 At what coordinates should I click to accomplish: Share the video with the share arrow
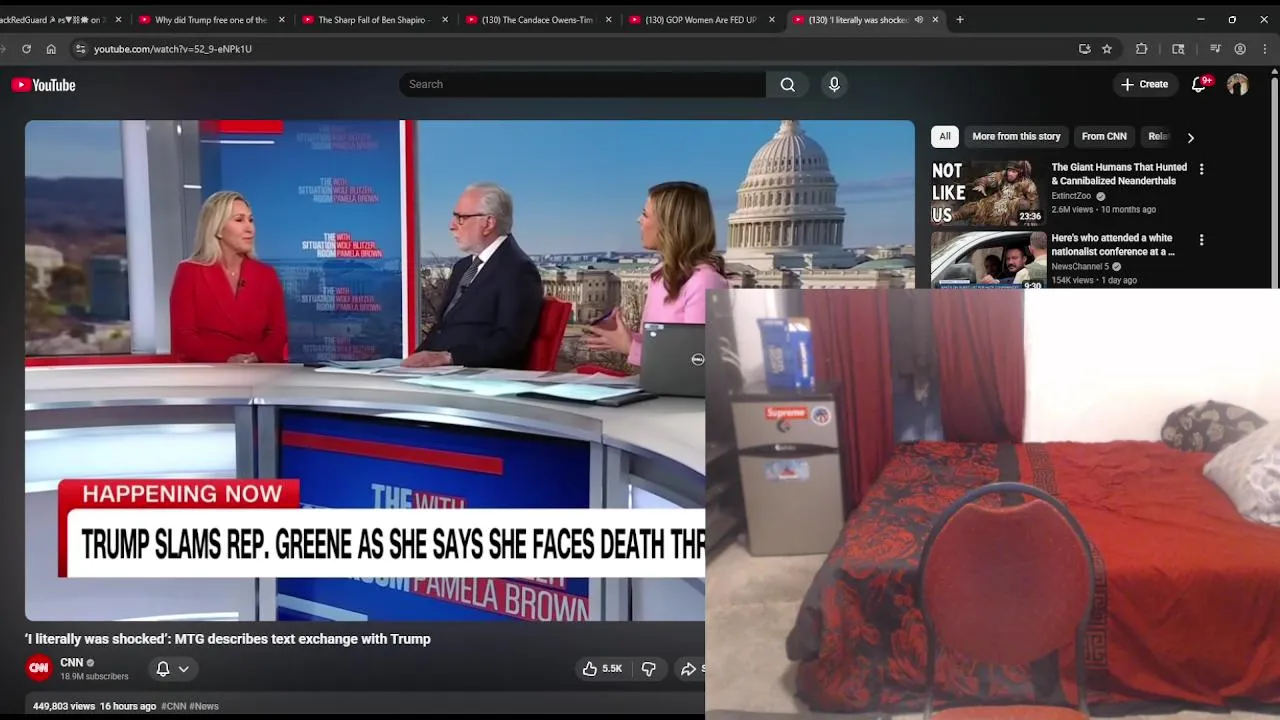pos(689,669)
